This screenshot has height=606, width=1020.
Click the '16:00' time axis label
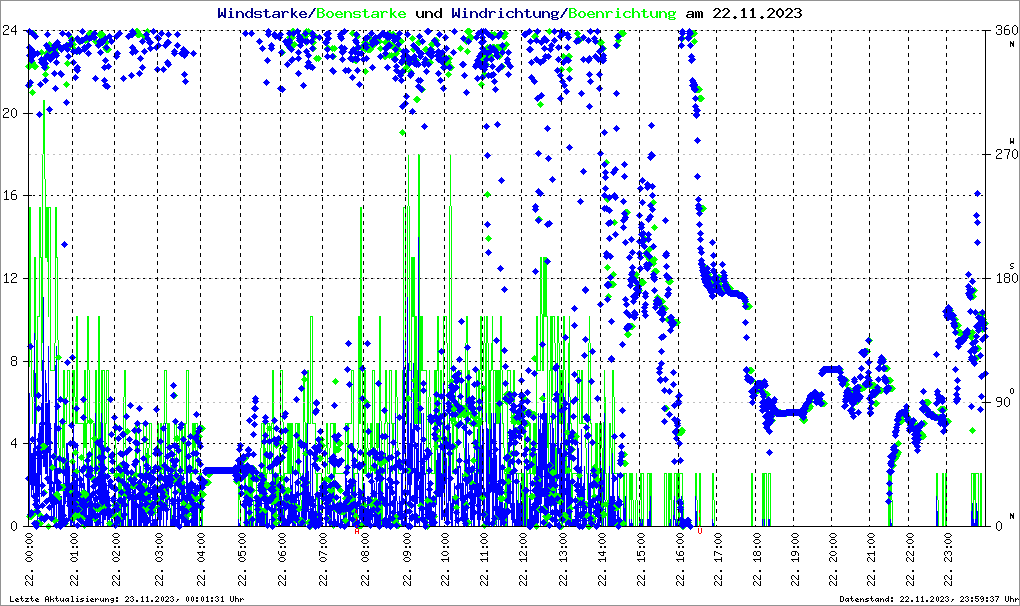point(680,559)
